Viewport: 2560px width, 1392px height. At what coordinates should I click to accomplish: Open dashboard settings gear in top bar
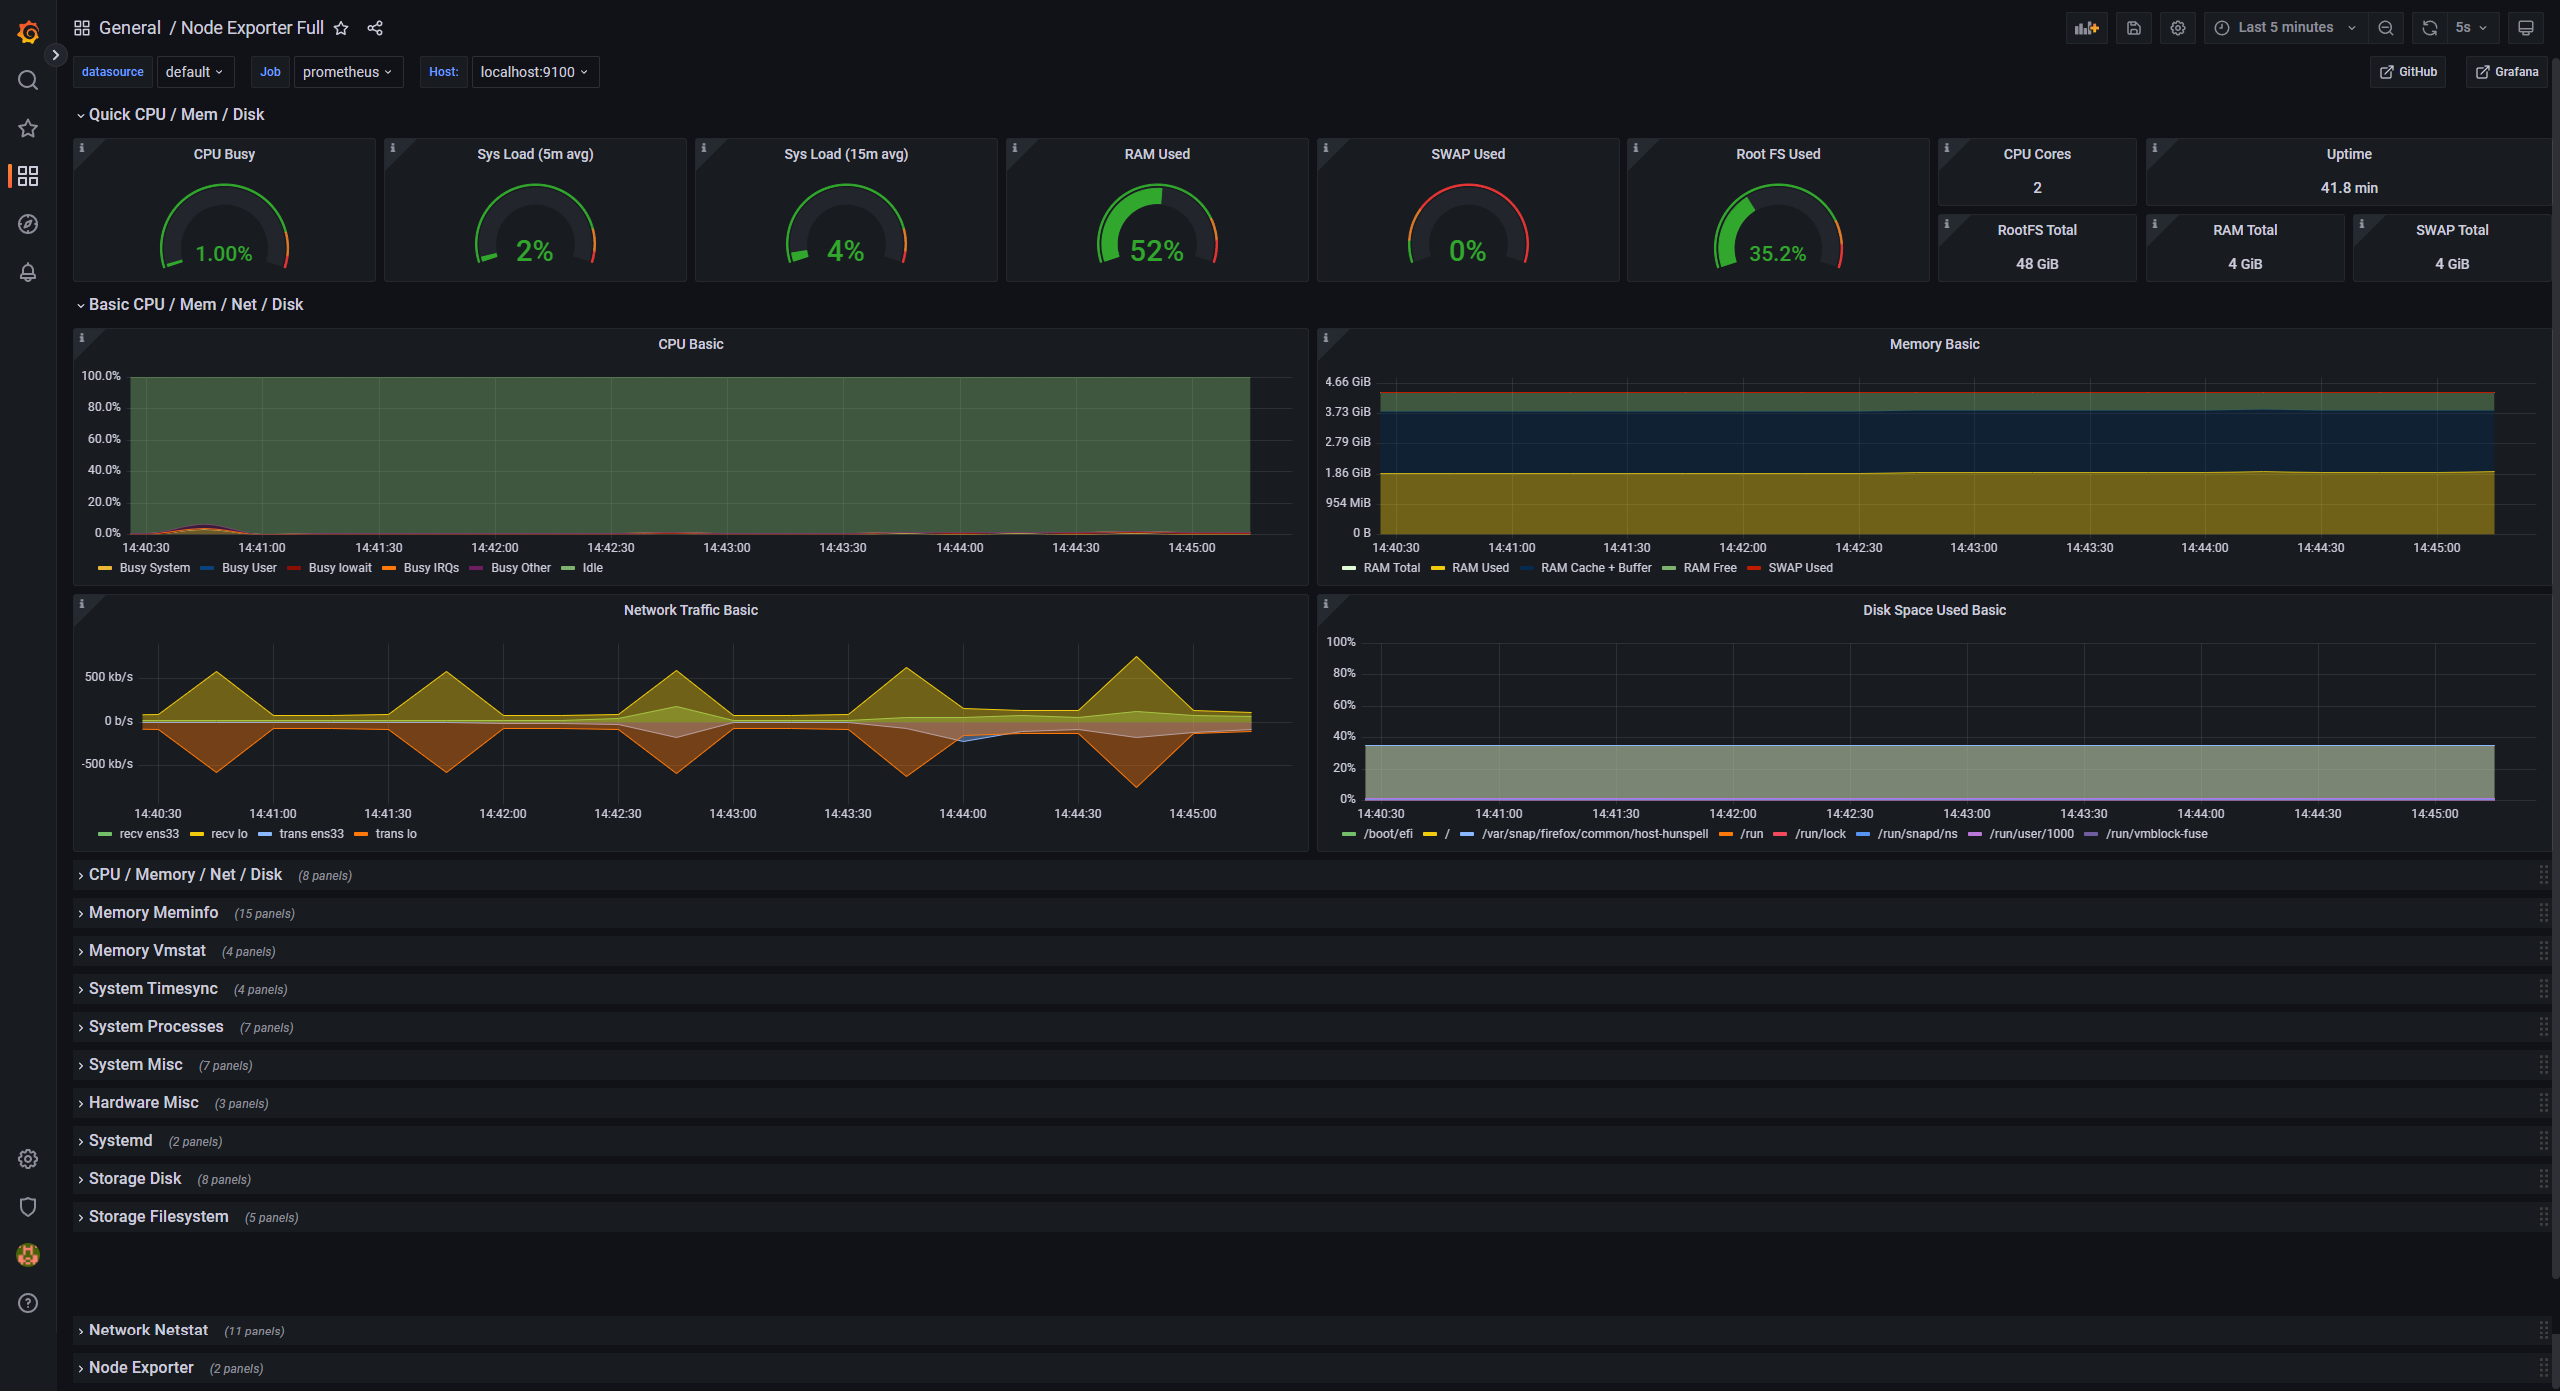[2178, 28]
